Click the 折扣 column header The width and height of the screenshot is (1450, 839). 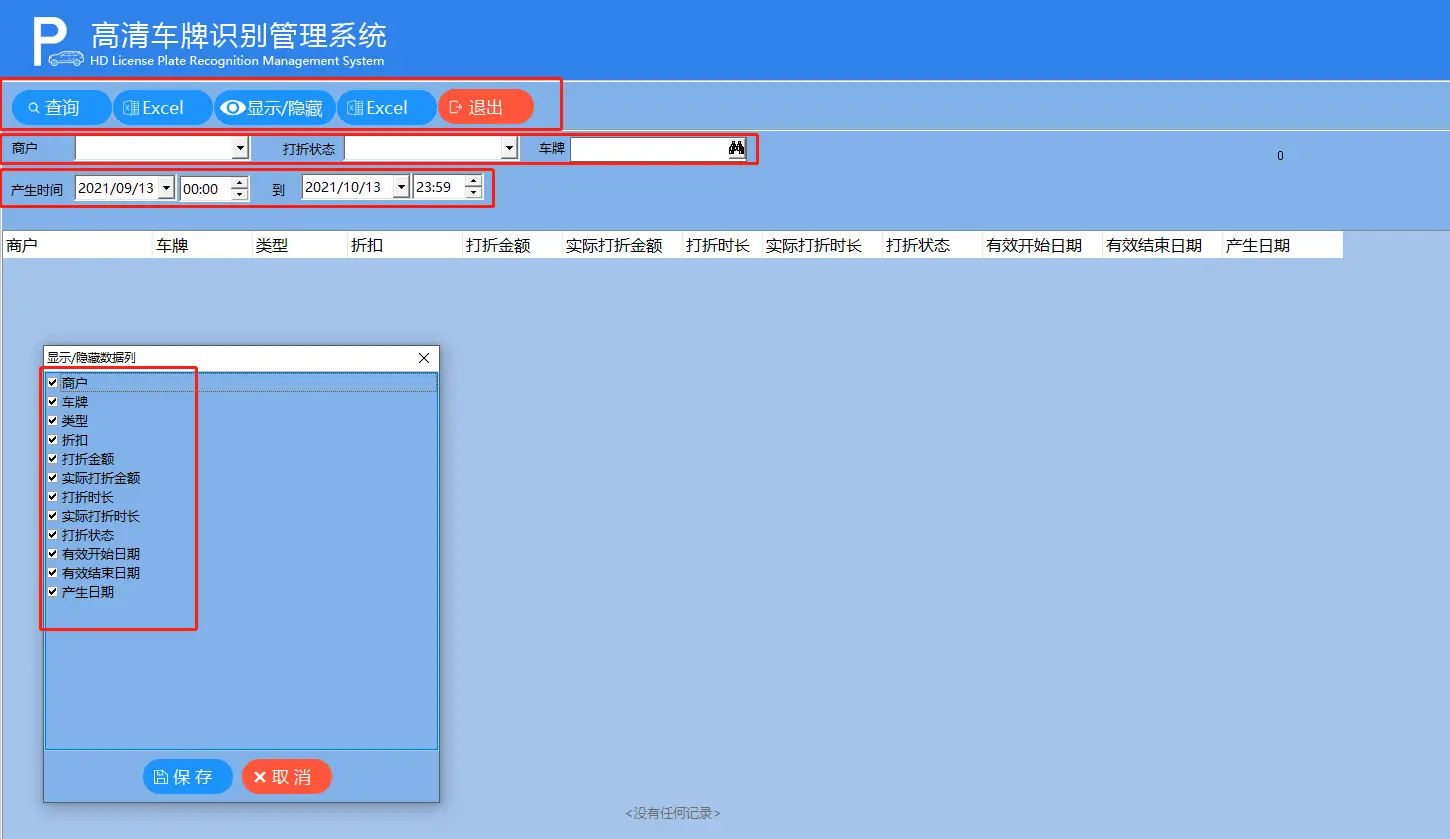point(367,246)
